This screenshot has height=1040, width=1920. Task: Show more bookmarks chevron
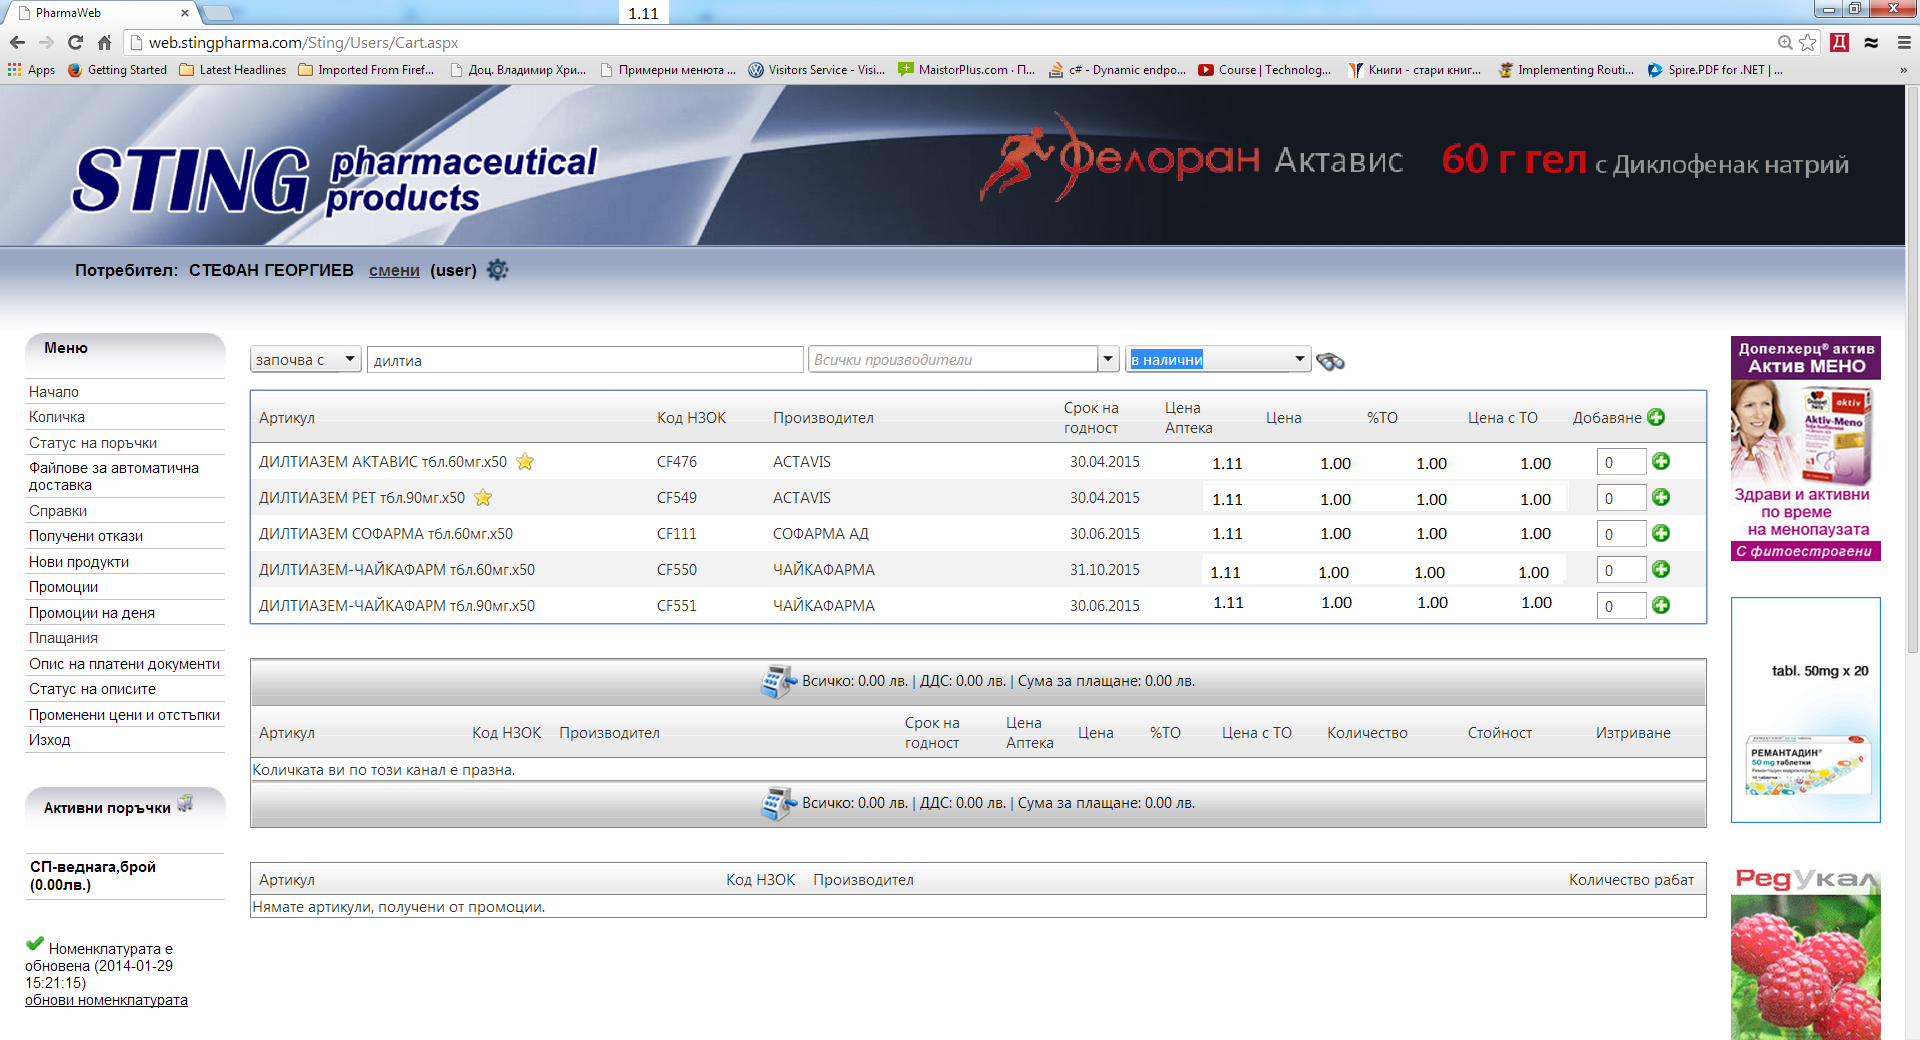(x=1903, y=70)
